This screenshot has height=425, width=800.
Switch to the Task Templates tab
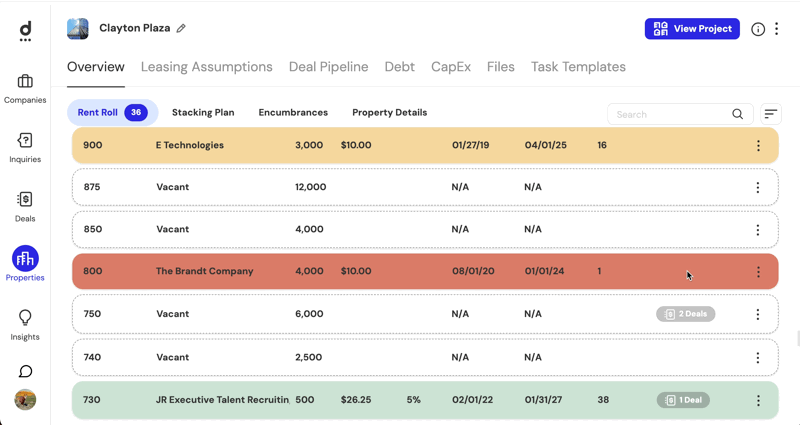tap(578, 67)
